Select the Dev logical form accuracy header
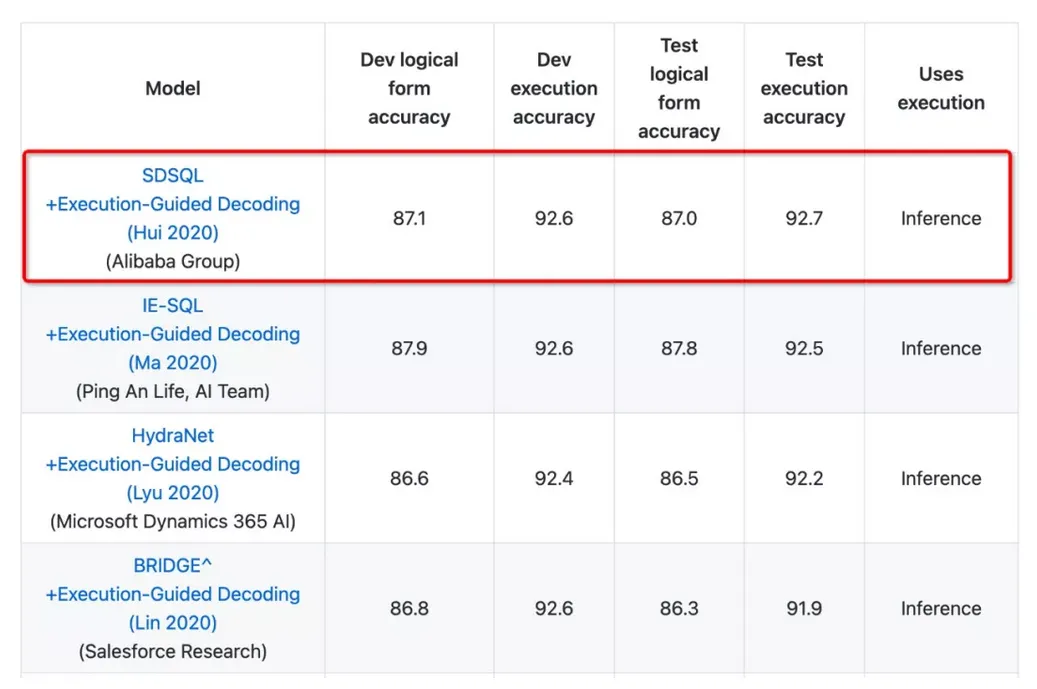Screen dimensions: 1037x689 pos(409,88)
